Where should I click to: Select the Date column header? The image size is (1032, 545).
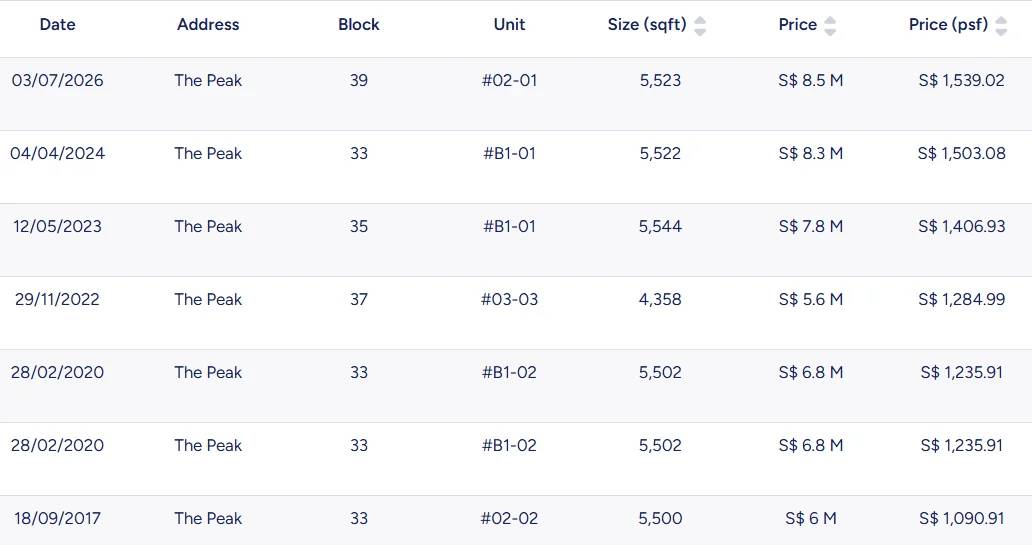point(57,24)
